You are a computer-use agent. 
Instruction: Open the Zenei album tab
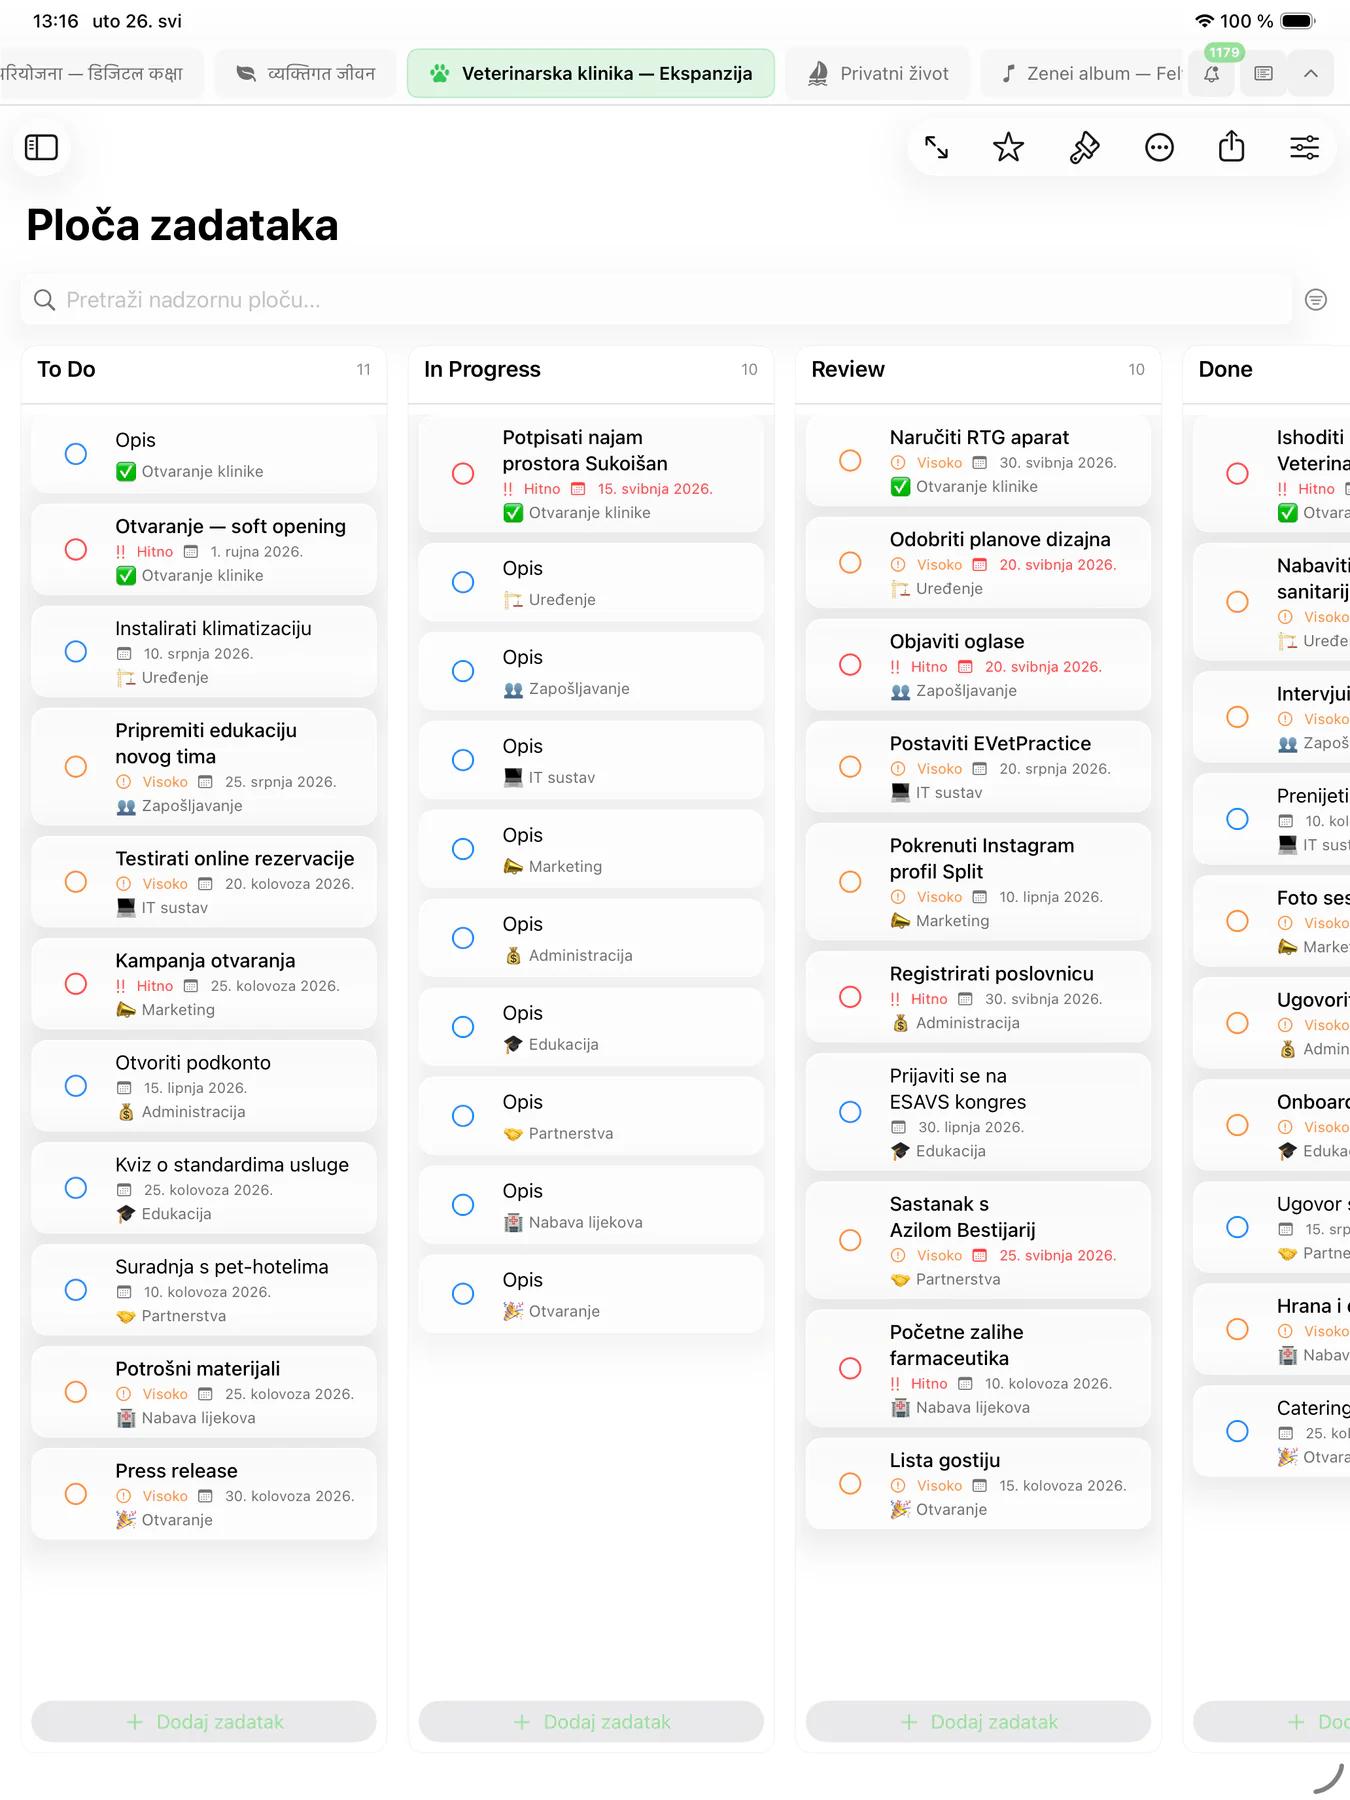1085,73
